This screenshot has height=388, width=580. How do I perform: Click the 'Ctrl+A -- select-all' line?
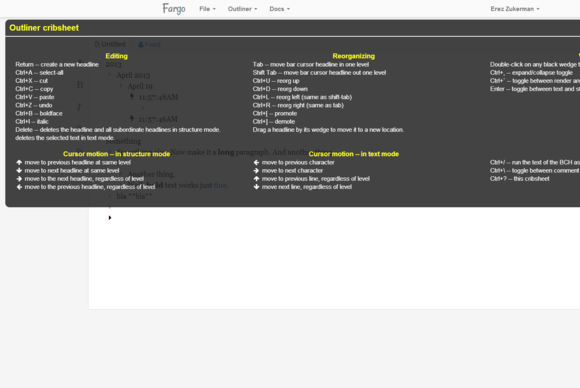[39, 72]
